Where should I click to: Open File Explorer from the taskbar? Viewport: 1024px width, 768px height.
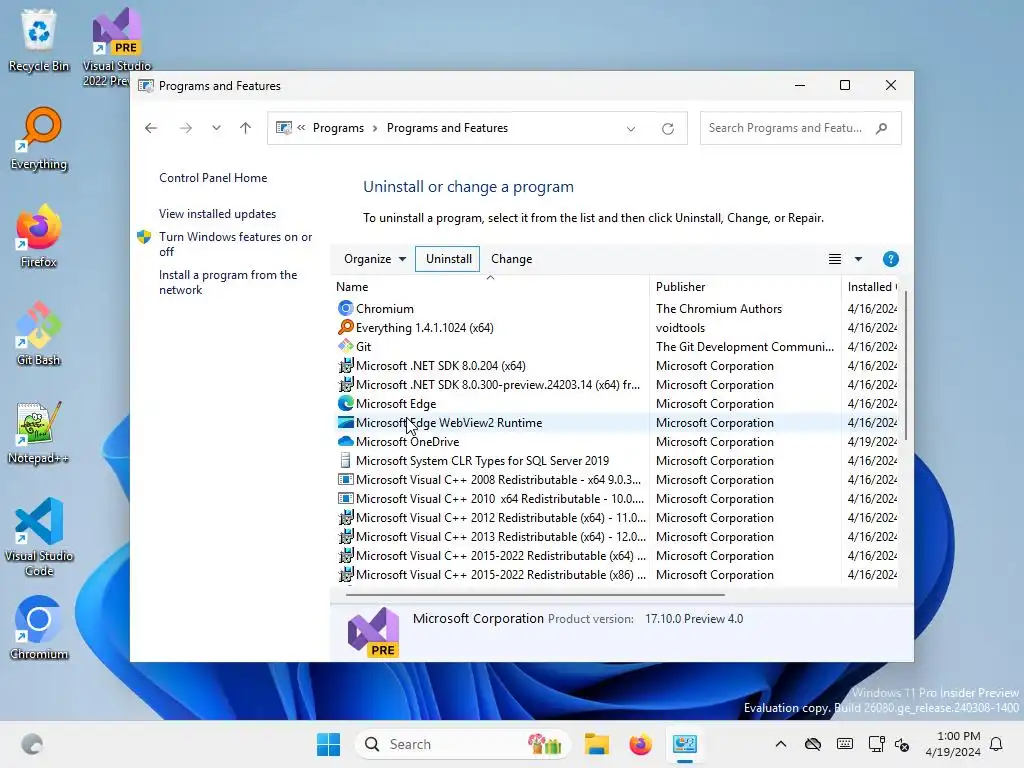(596, 744)
